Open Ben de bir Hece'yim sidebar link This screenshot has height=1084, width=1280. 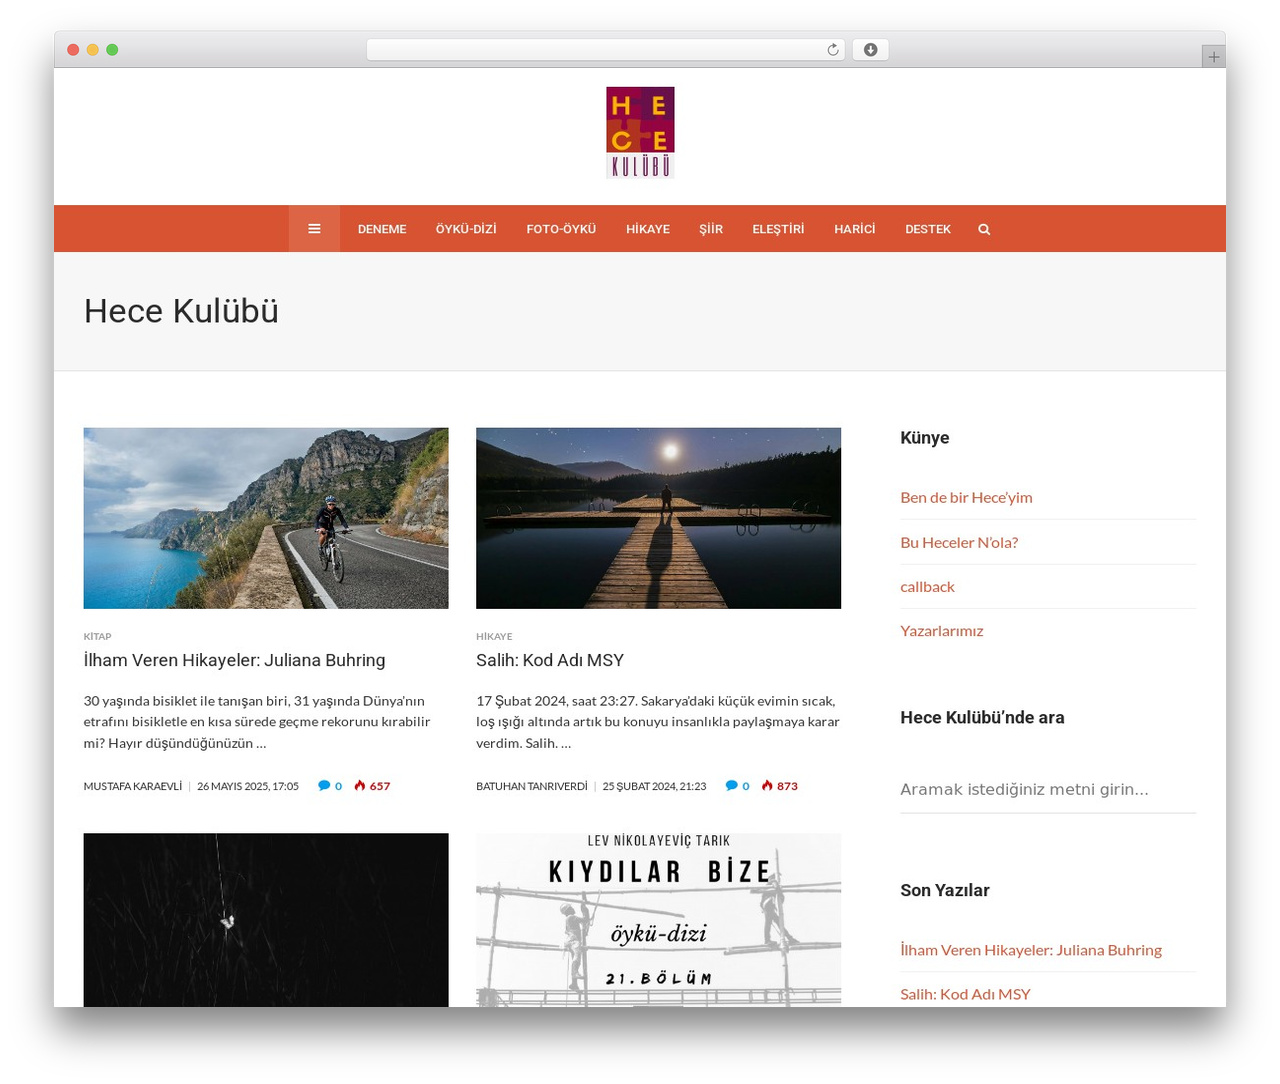click(966, 497)
